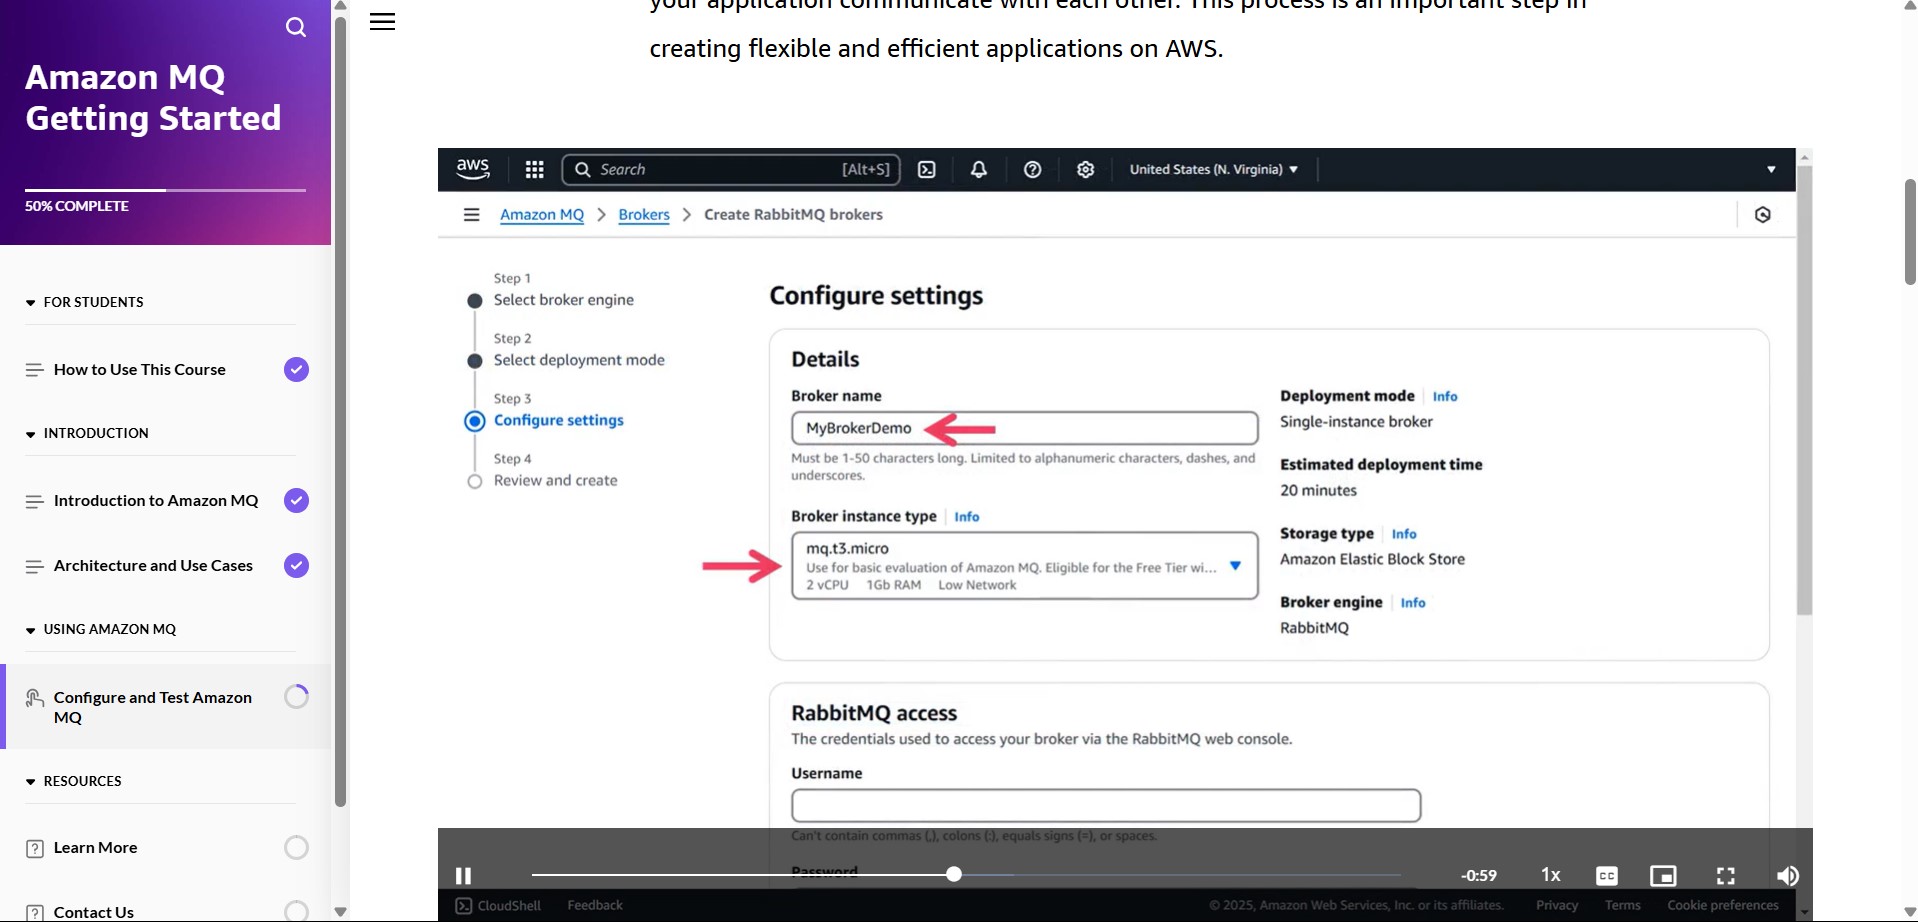Select Step 3 Configure settings radio
This screenshot has height=922, width=1918.
coord(475,421)
